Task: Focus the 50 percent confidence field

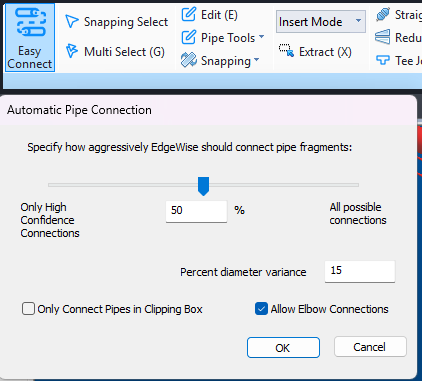Action: tap(196, 211)
